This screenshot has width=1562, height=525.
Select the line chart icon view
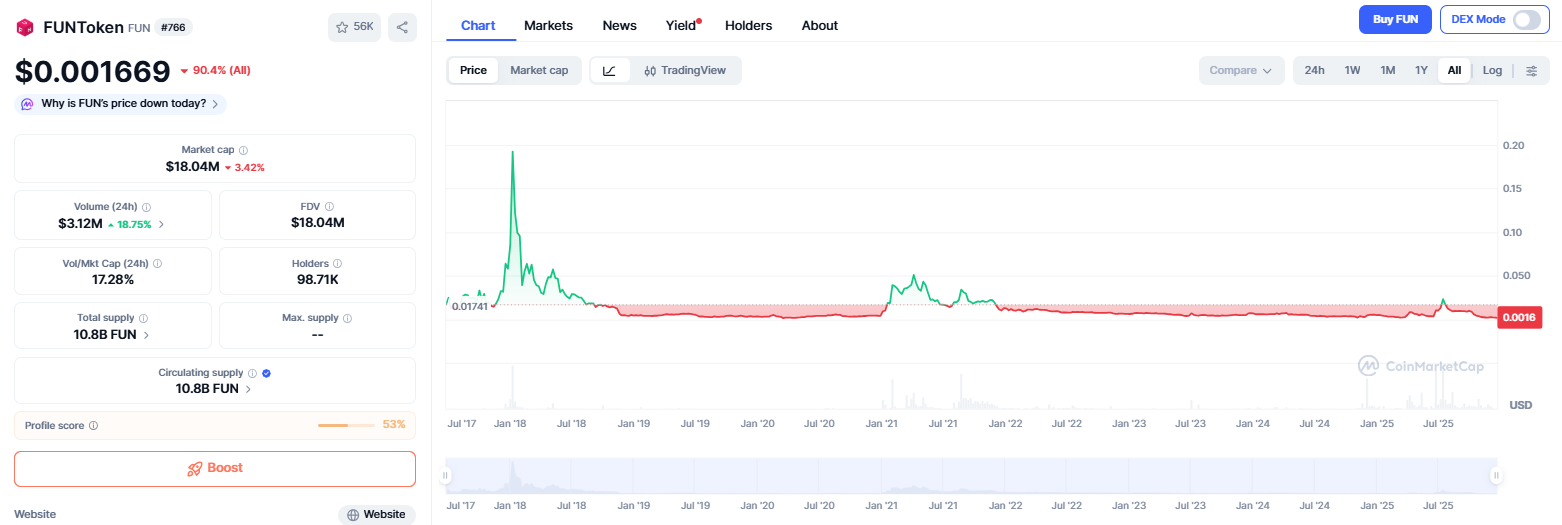[610, 70]
